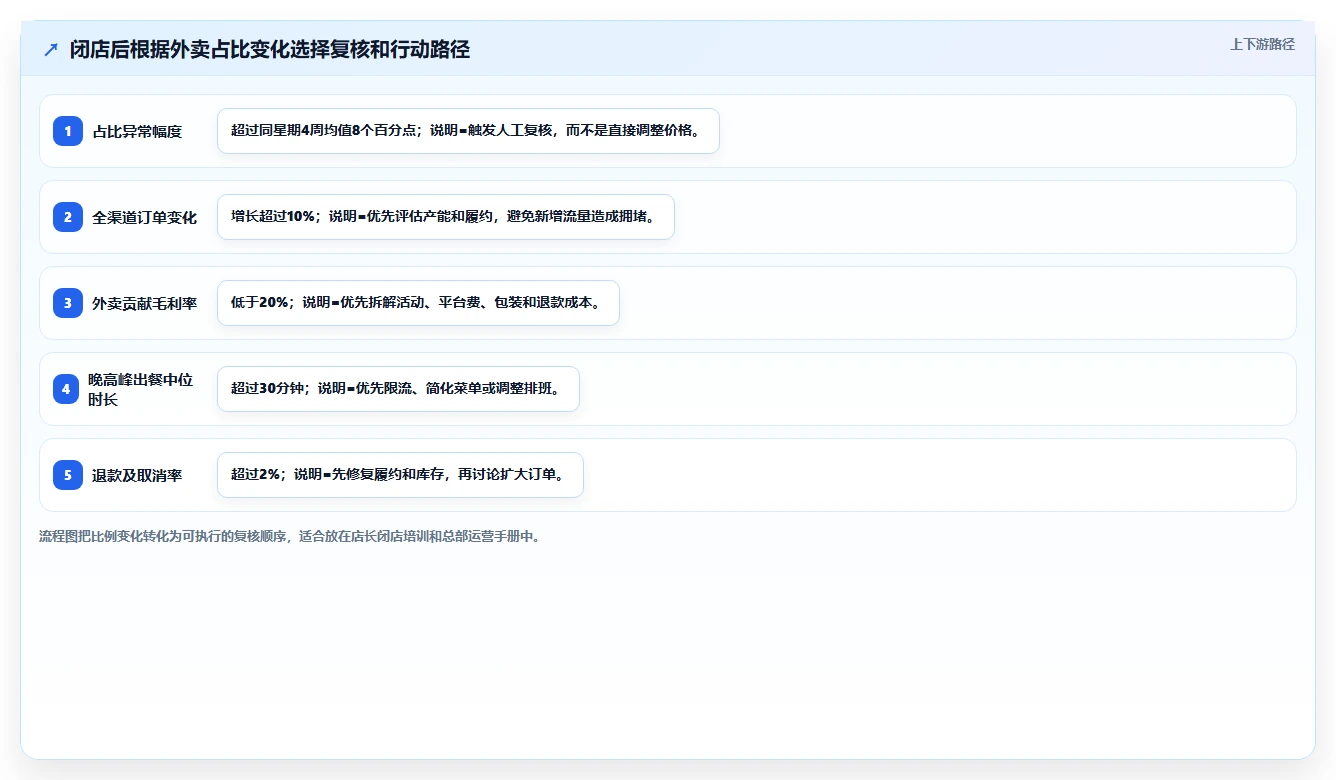
Task: Click step number 2 badge
Action: (x=68, y=217)
